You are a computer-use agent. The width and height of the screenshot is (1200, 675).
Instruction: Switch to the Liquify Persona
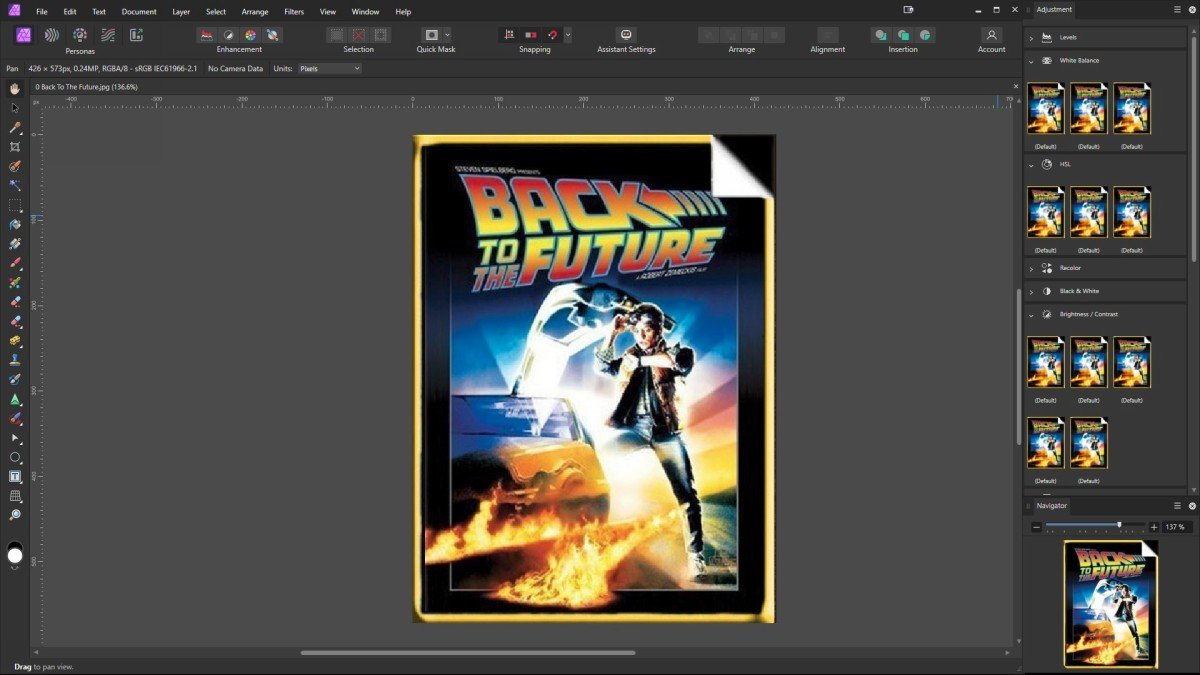(52, 34)
